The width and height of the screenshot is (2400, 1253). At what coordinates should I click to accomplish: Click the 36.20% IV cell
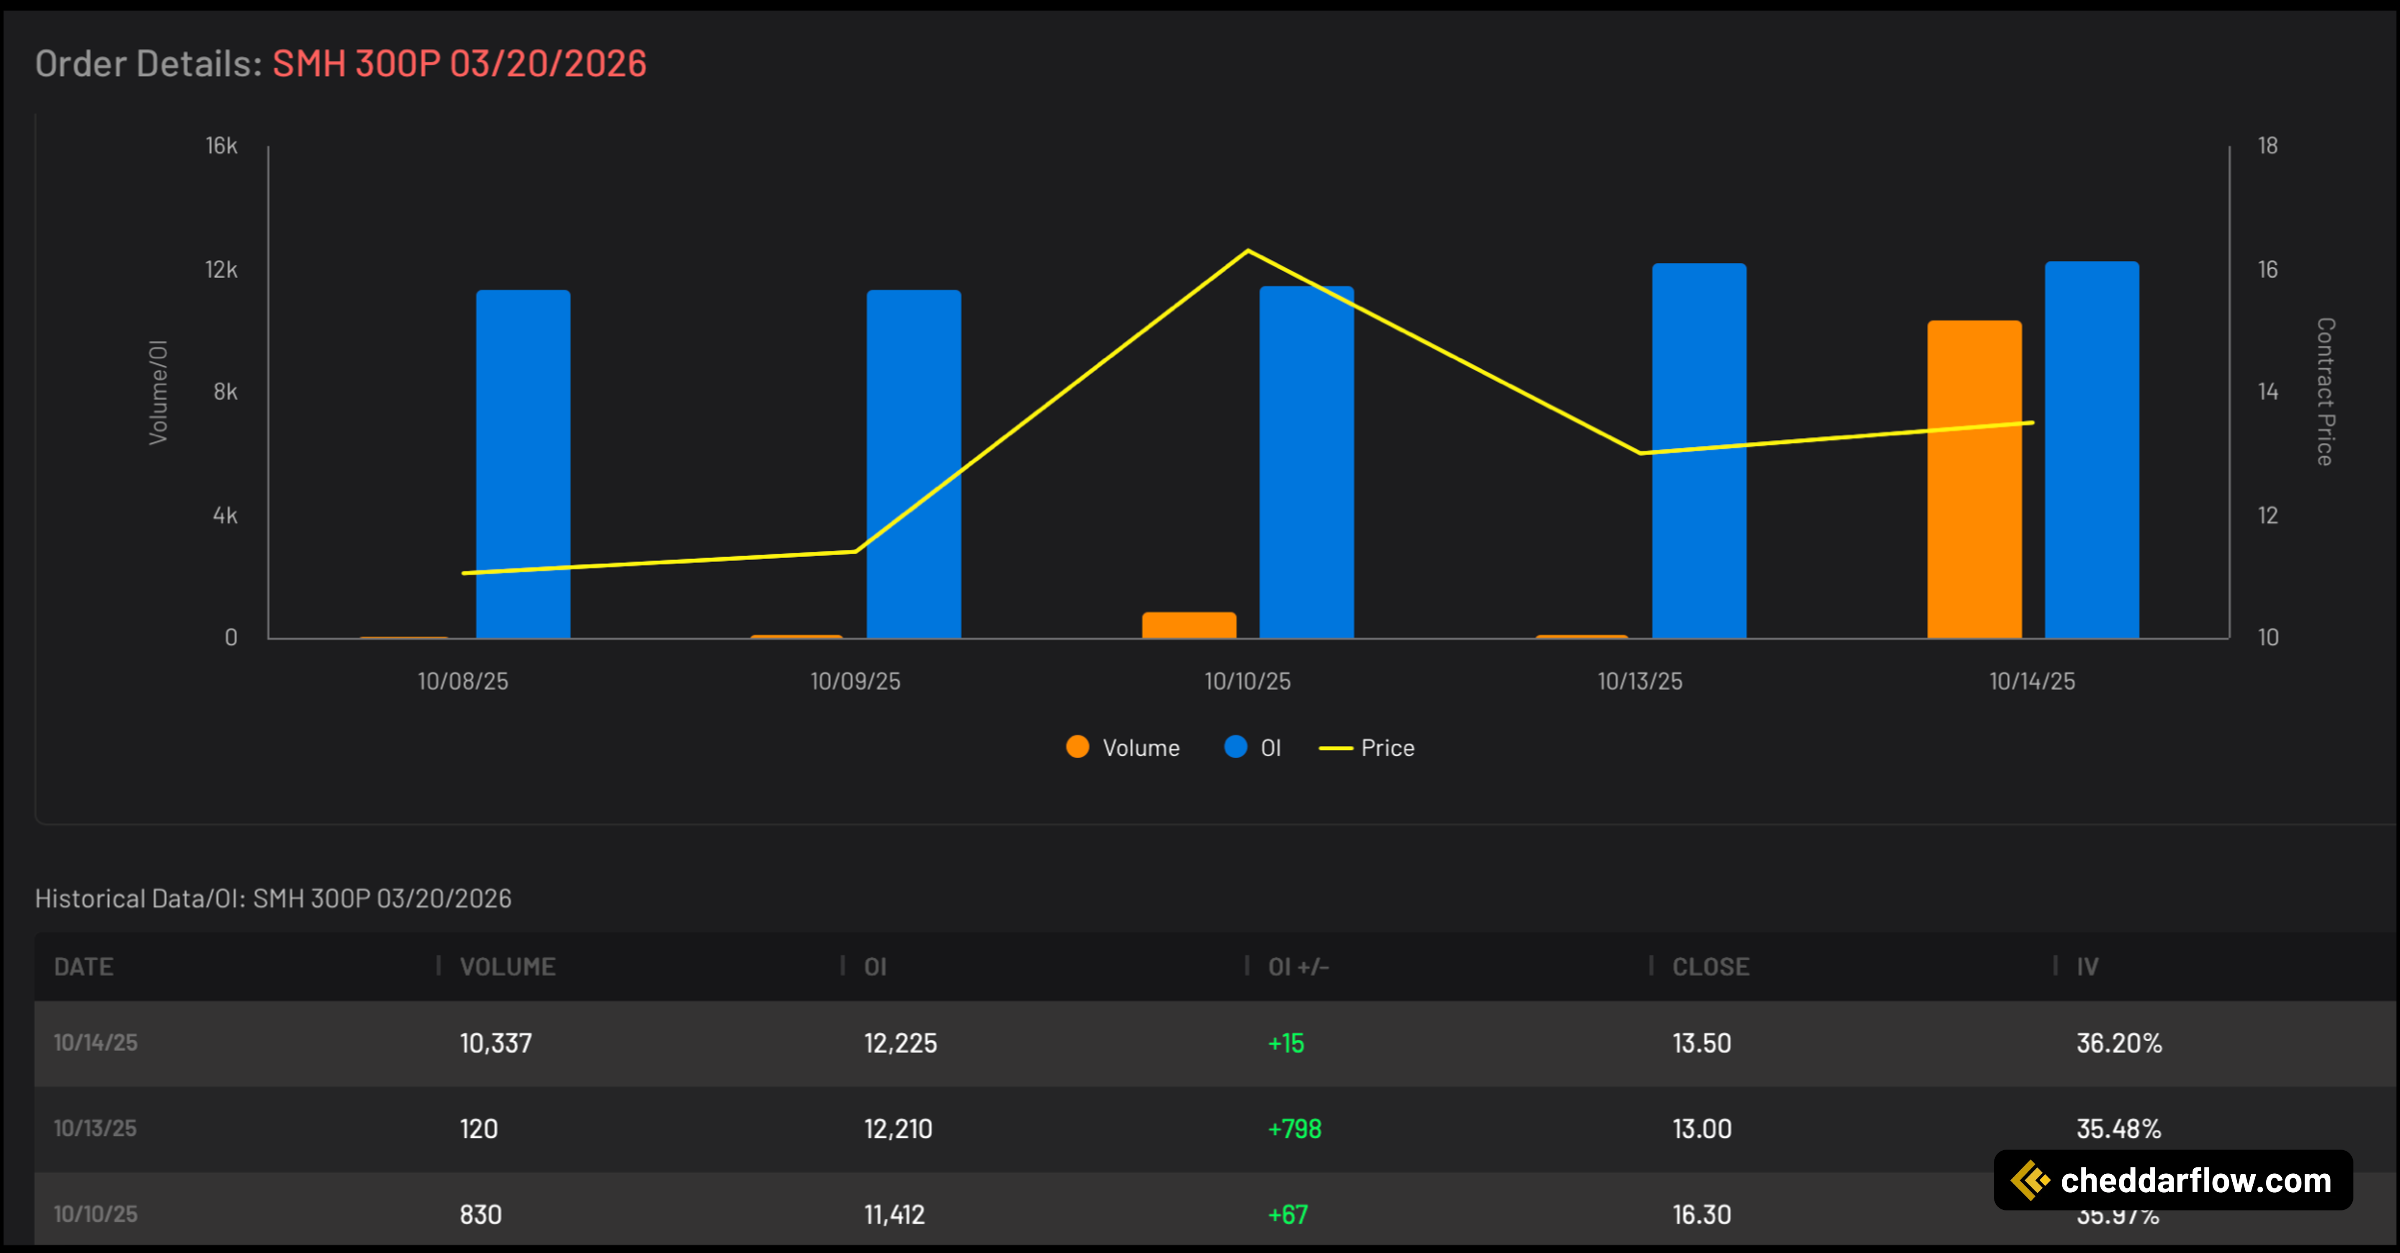tap(2119, 1043)
